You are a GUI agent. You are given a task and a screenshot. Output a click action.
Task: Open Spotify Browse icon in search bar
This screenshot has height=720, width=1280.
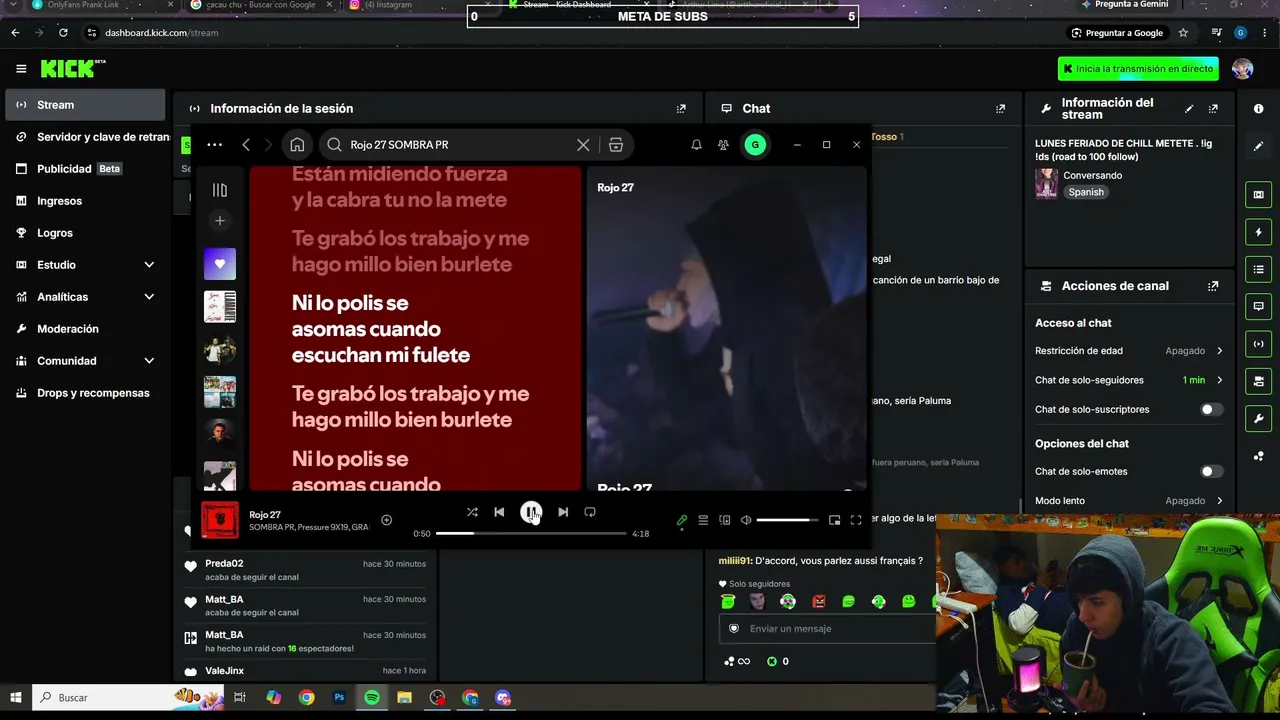(x=616, y=145)
